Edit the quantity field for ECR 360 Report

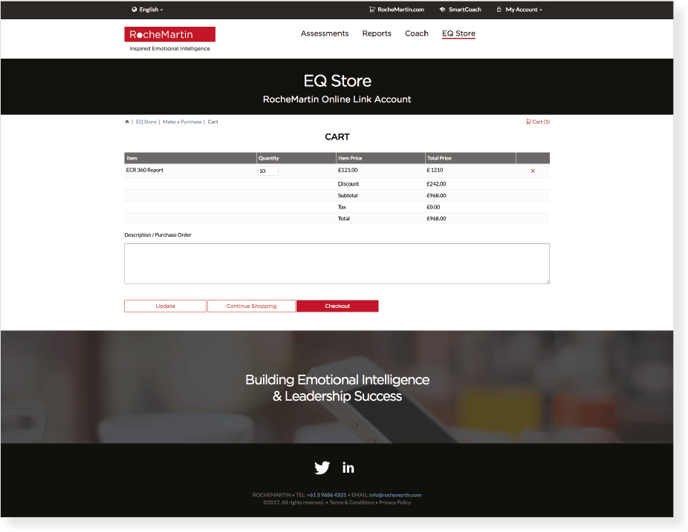pos(268,171)
